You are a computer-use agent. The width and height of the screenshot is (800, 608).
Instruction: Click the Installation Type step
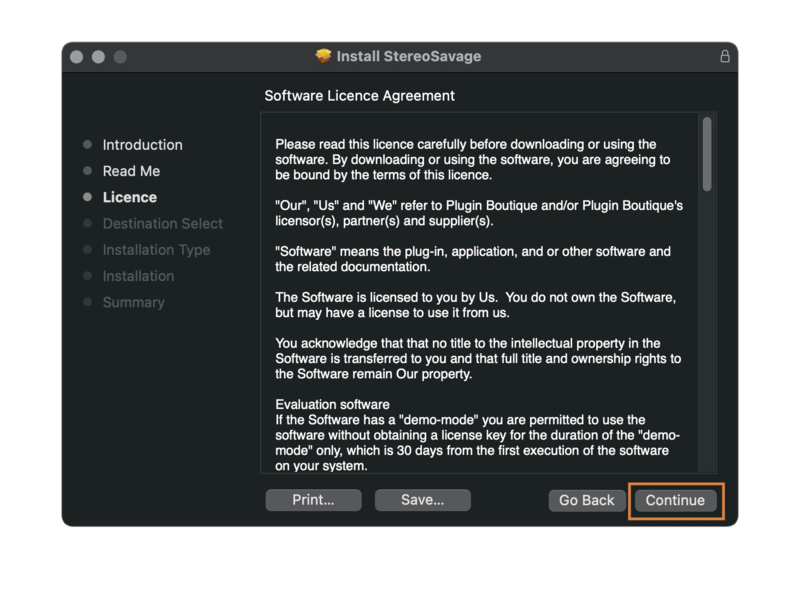tap(155, 250)
